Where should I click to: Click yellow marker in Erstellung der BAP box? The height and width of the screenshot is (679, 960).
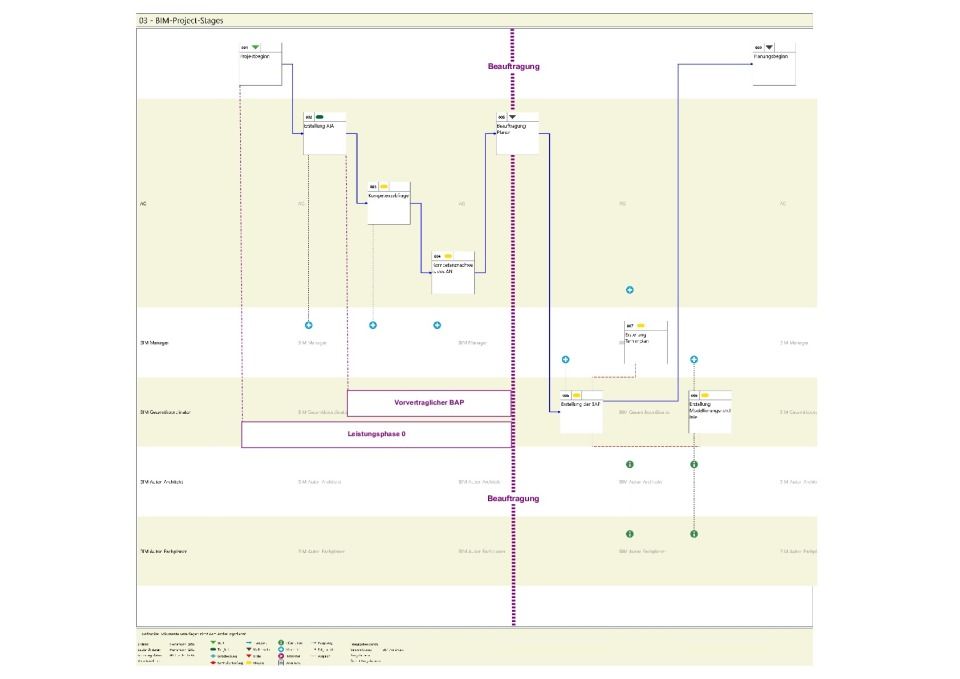[x=577, y=395]
